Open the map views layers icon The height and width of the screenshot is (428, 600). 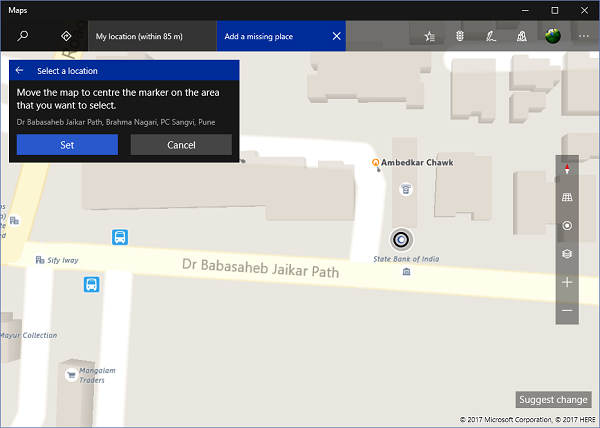click(567, 254)
